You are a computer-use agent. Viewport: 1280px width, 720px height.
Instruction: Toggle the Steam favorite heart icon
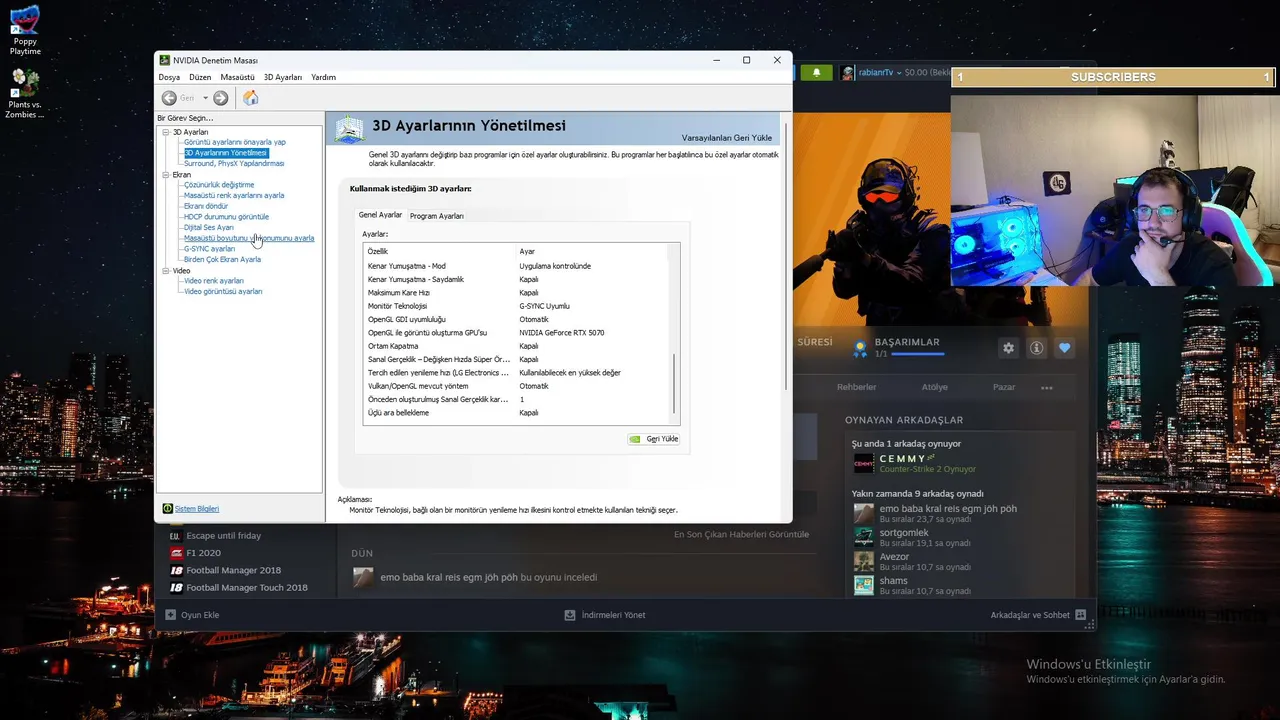point(1064,348)
